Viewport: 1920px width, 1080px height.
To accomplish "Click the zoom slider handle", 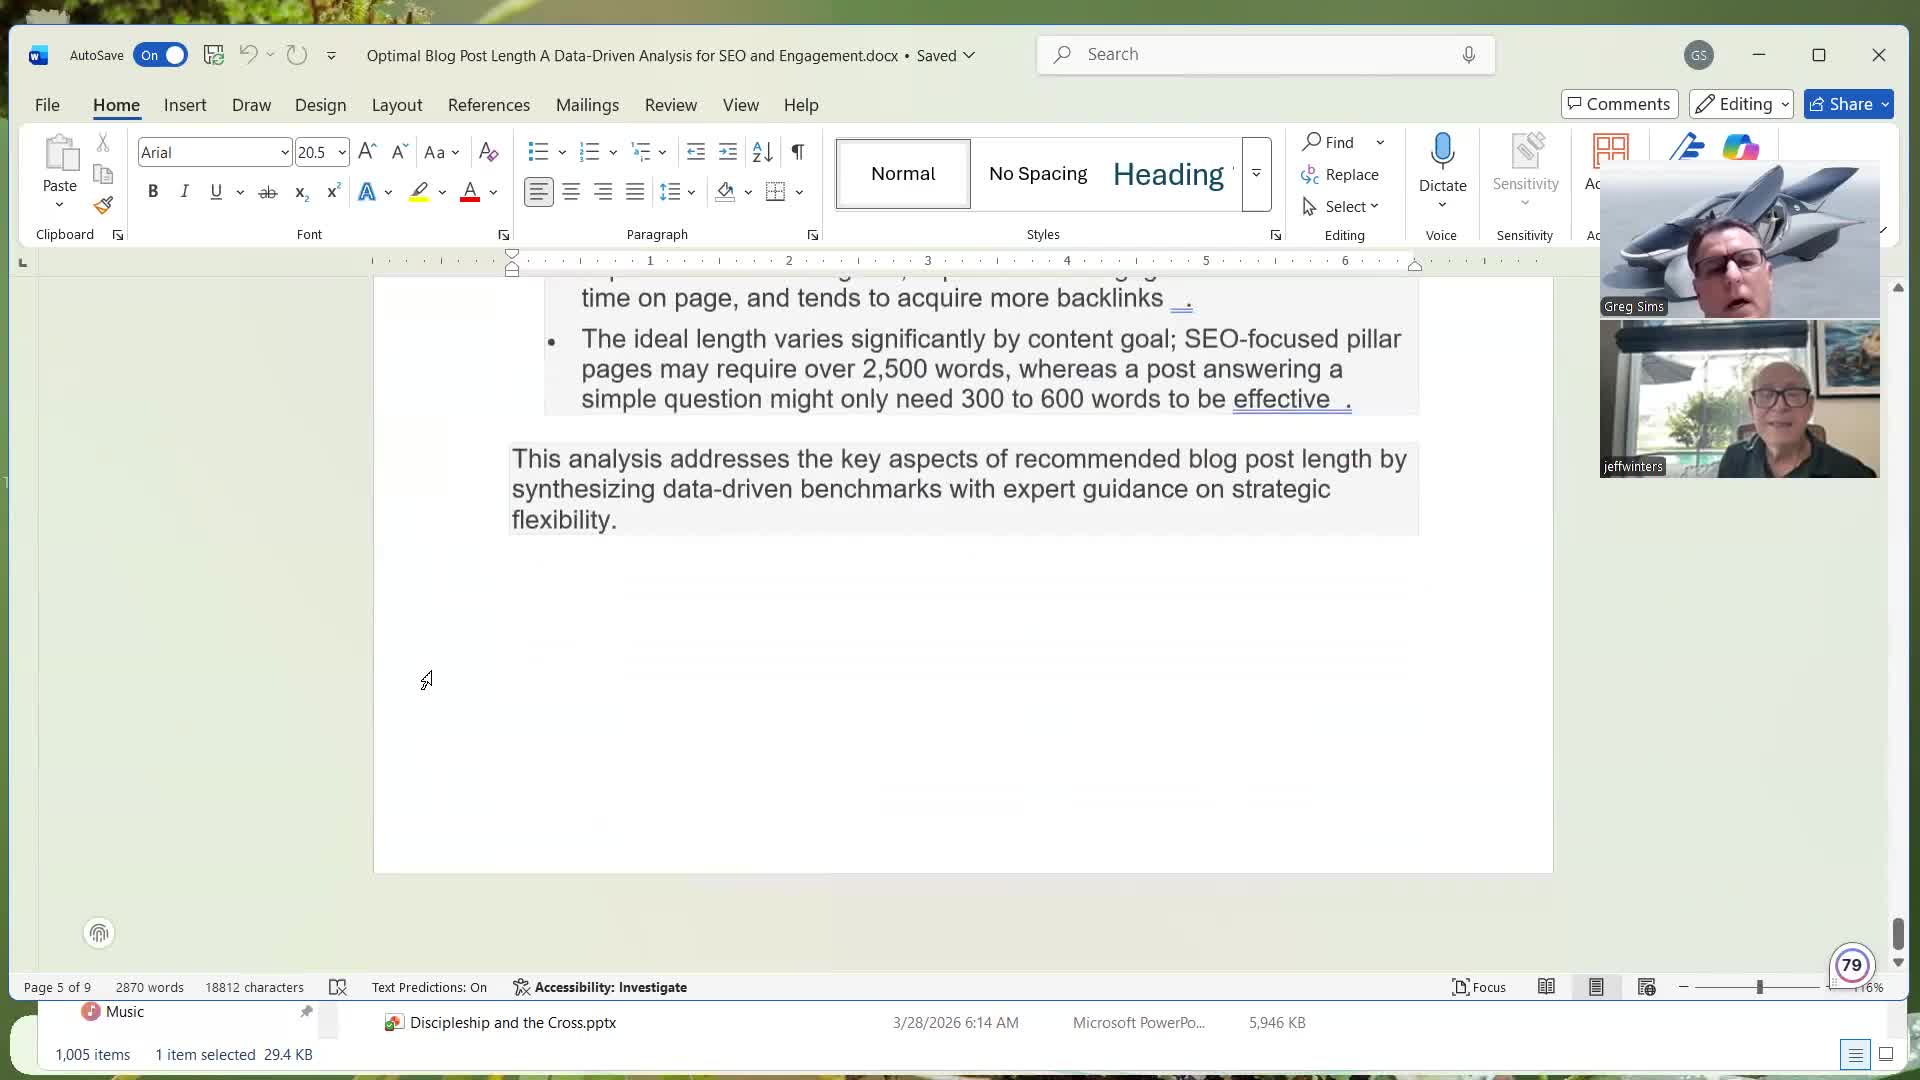I will coord(1759,987).
